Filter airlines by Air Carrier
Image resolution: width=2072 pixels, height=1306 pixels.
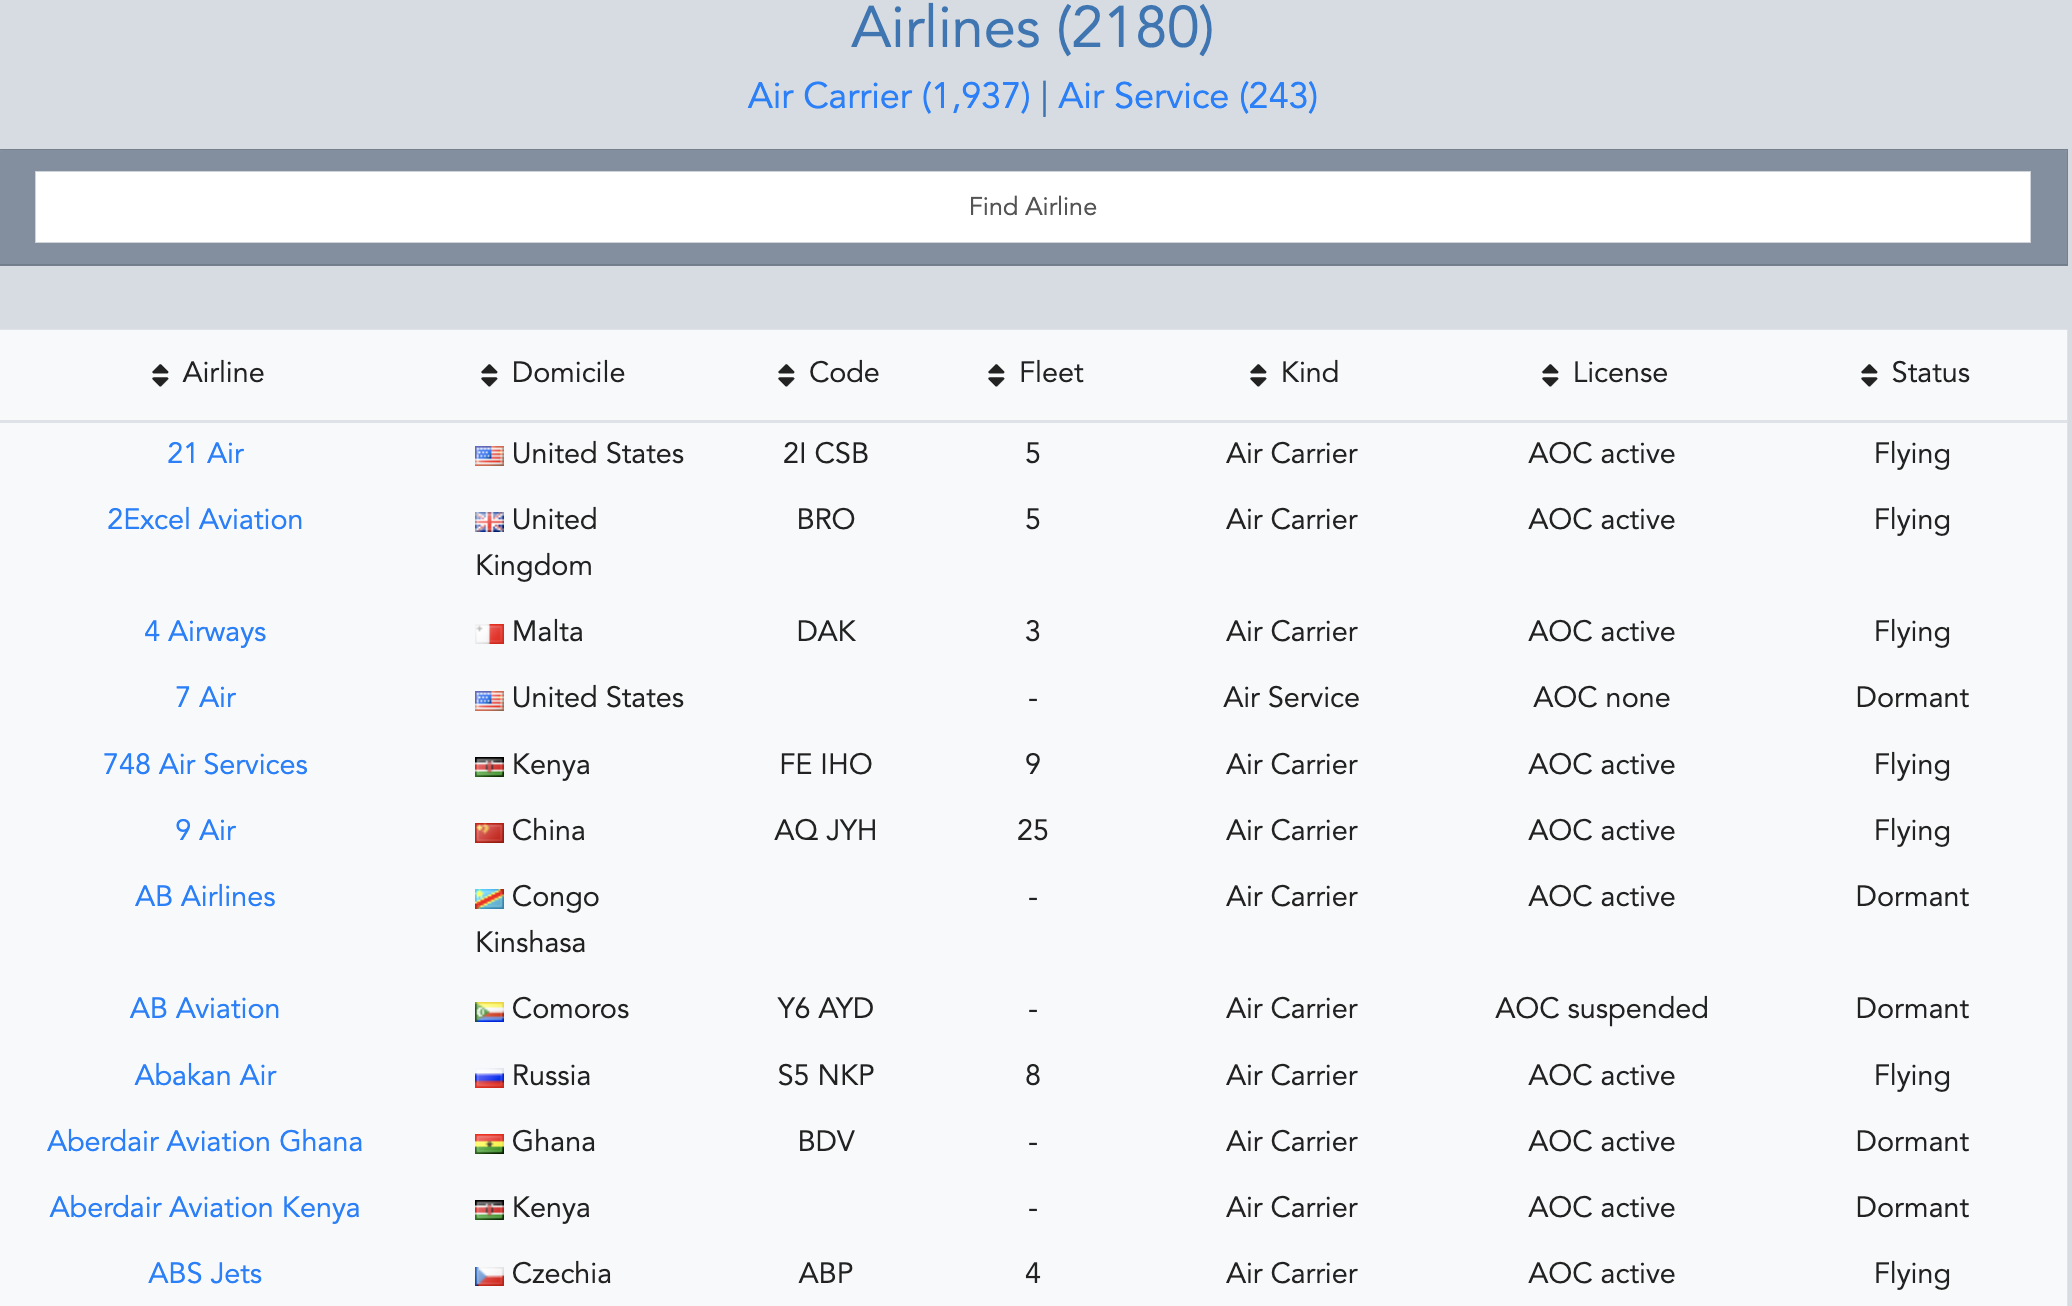coord(890,96)
